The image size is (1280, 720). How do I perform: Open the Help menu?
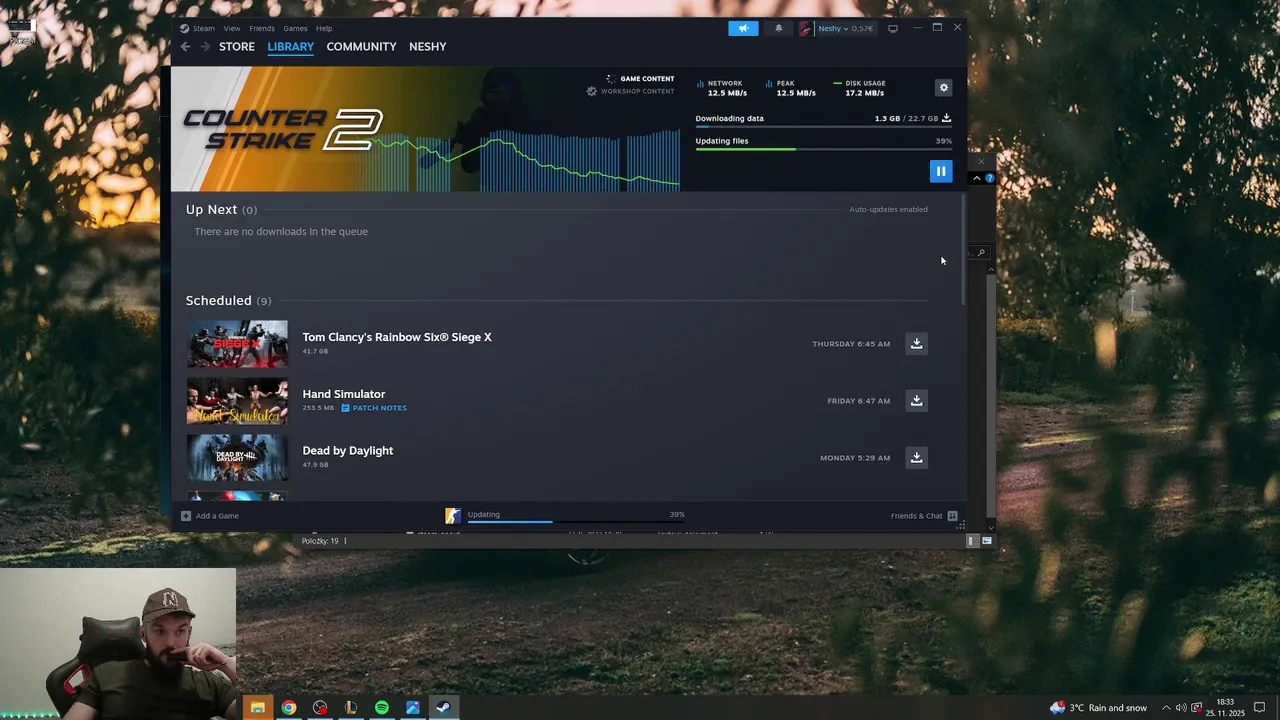324,28
